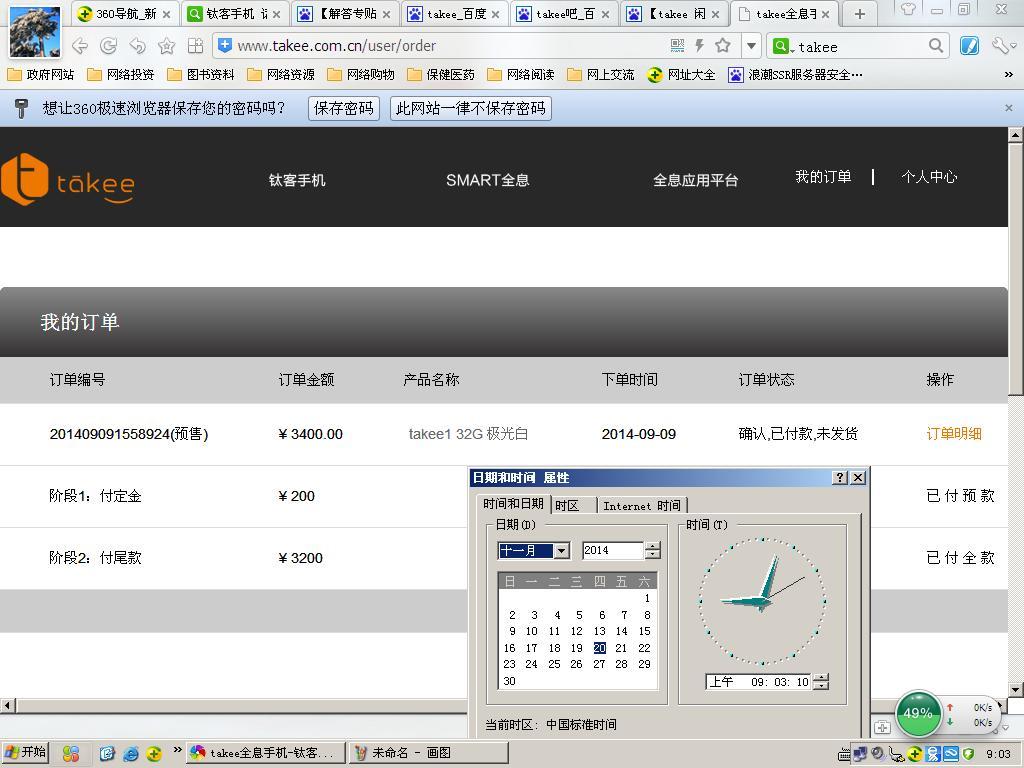Increase time with the time spinner up arrow
Viewport: 1024px width, 768px height.
coord(821,677)
